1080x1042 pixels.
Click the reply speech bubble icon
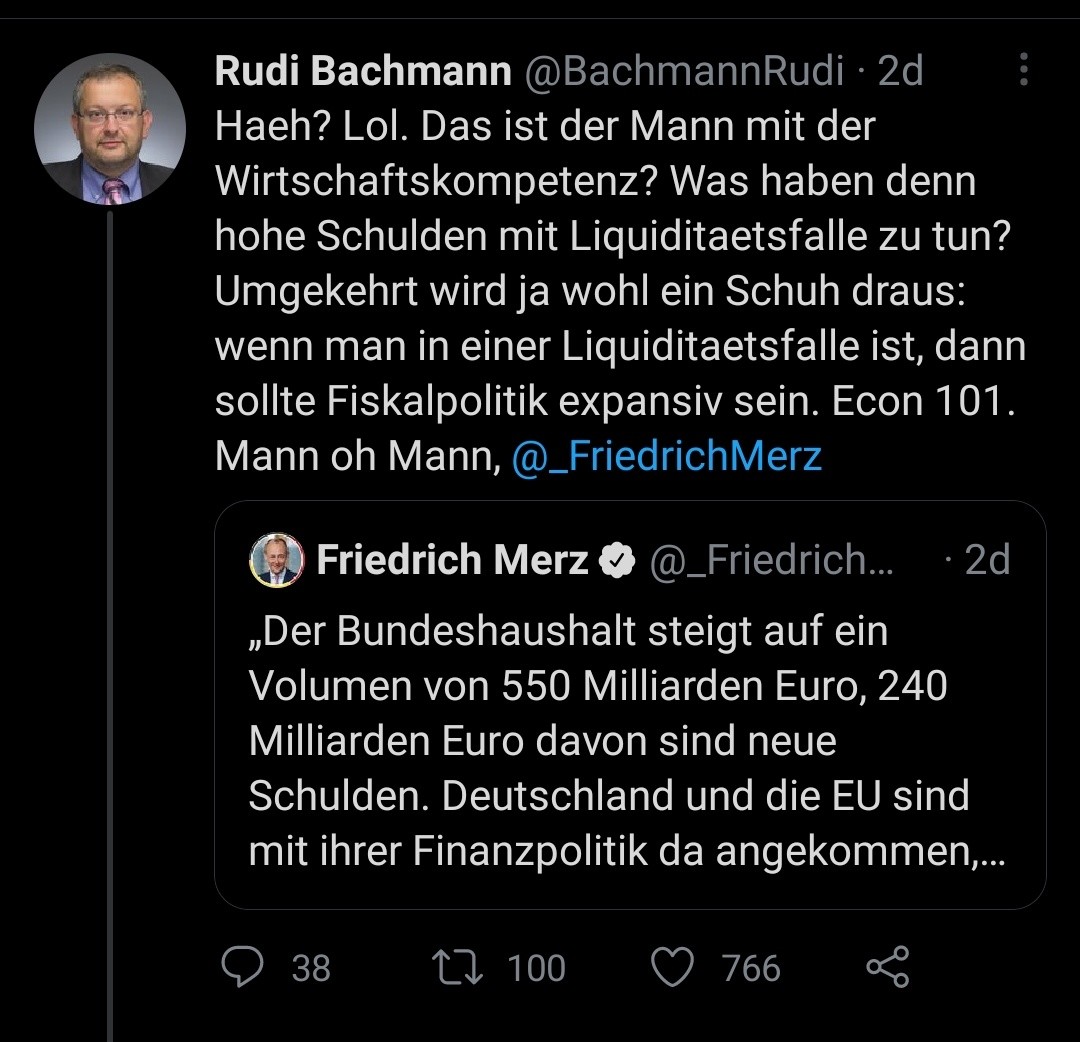(243, 967)
